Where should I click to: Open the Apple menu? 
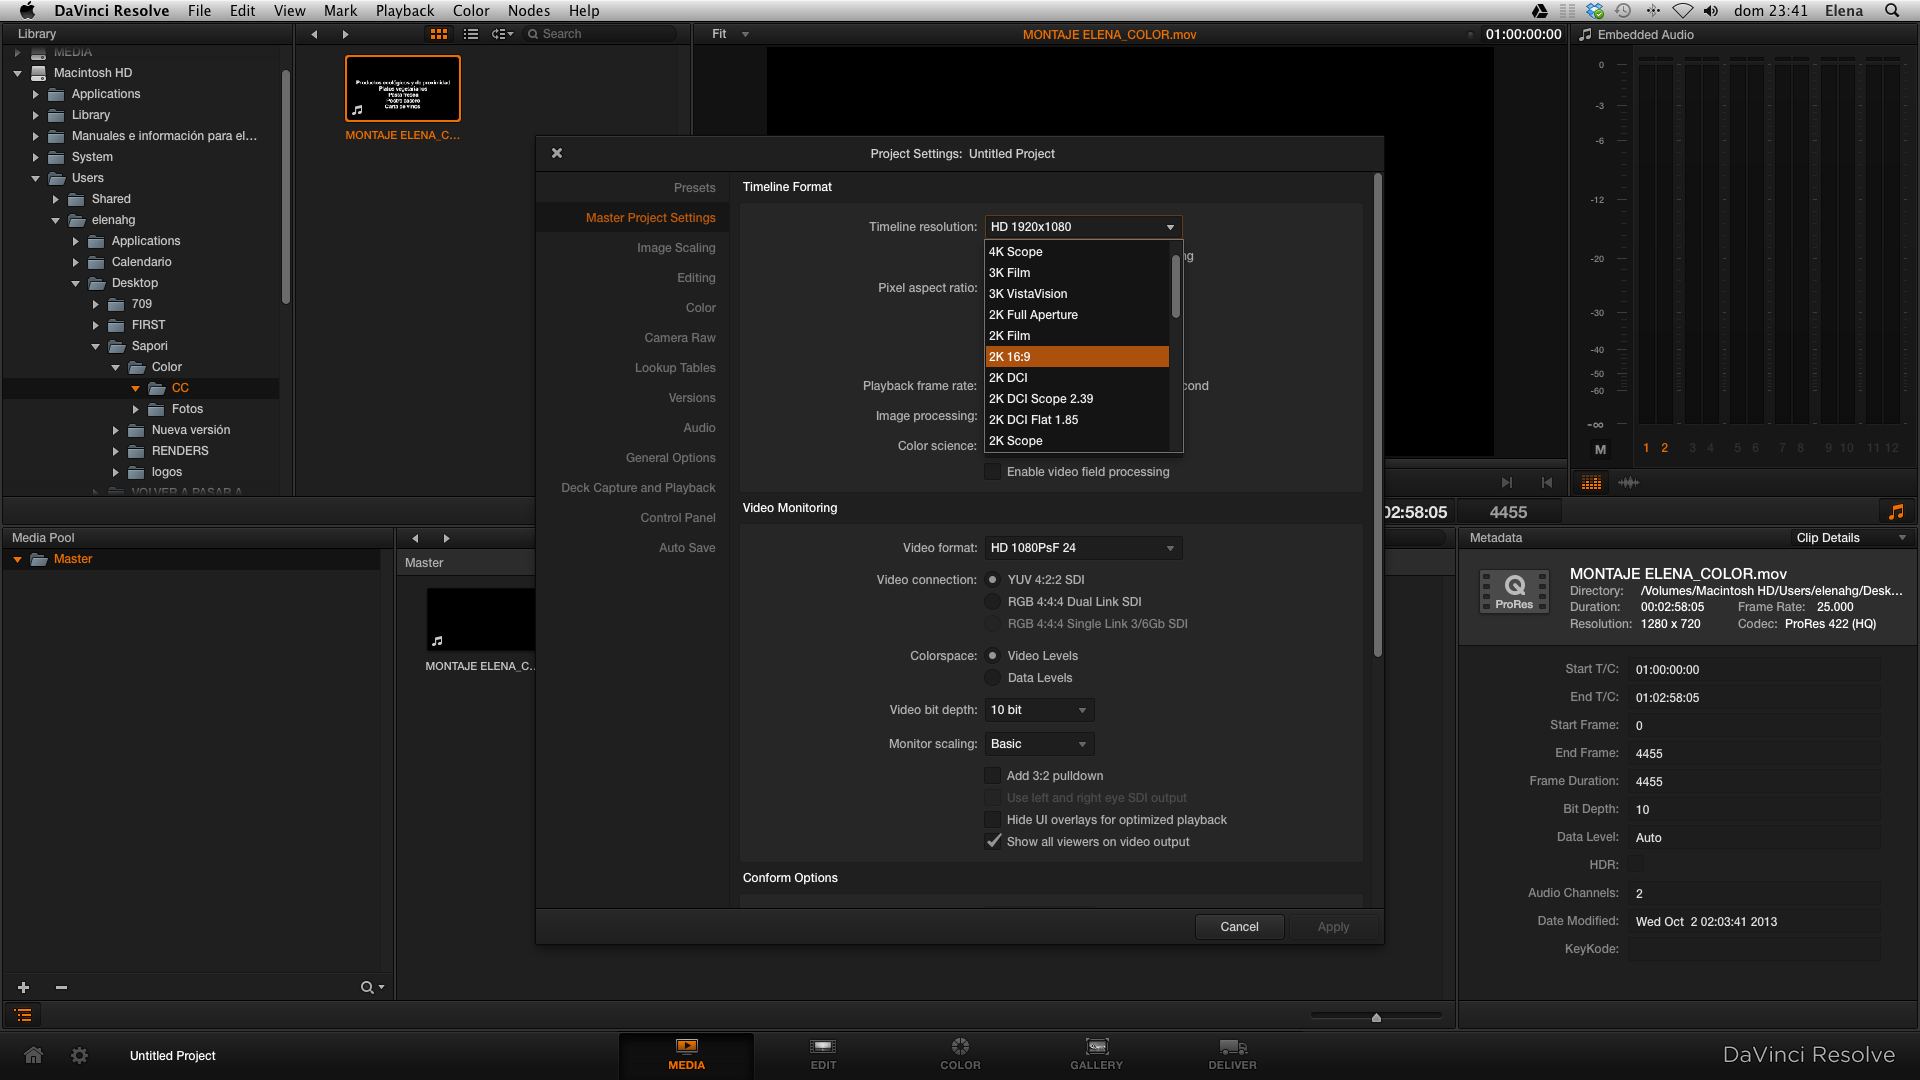tap(27, 11)
